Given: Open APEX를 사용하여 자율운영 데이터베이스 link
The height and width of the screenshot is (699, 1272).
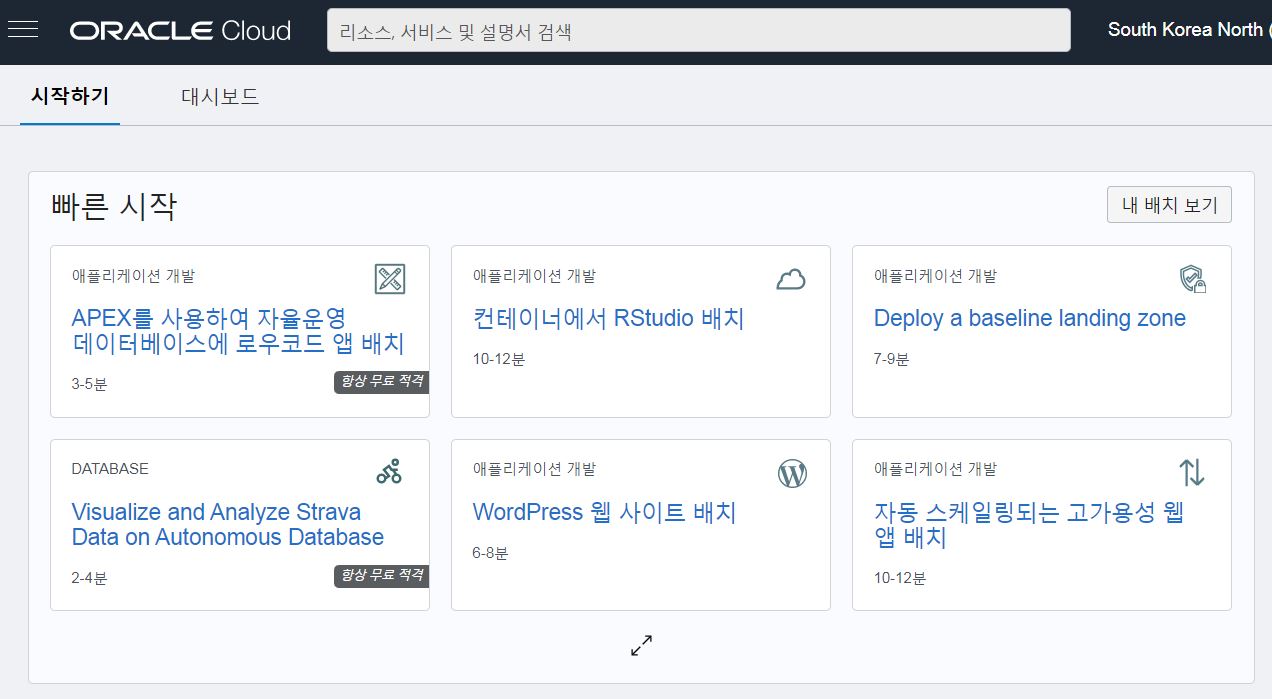Looking at the screenshot, I should point(237,331).
